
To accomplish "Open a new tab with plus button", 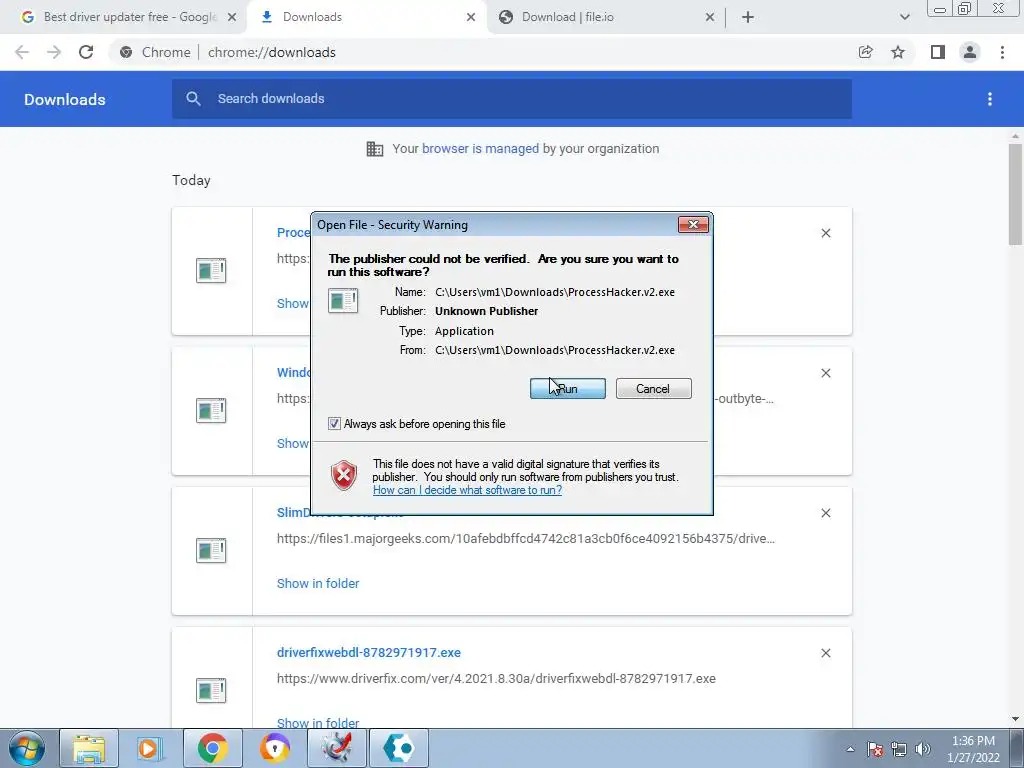I will tap(748, 18).
